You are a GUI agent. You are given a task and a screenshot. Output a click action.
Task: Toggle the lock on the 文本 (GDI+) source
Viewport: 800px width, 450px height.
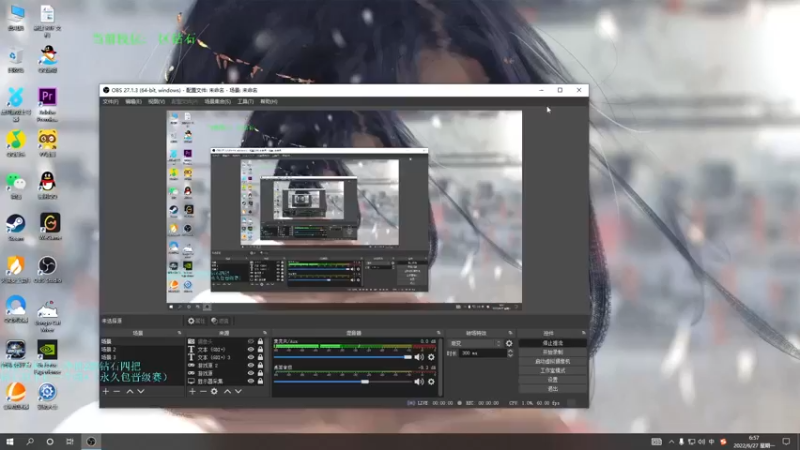click(x=260, y=349)
